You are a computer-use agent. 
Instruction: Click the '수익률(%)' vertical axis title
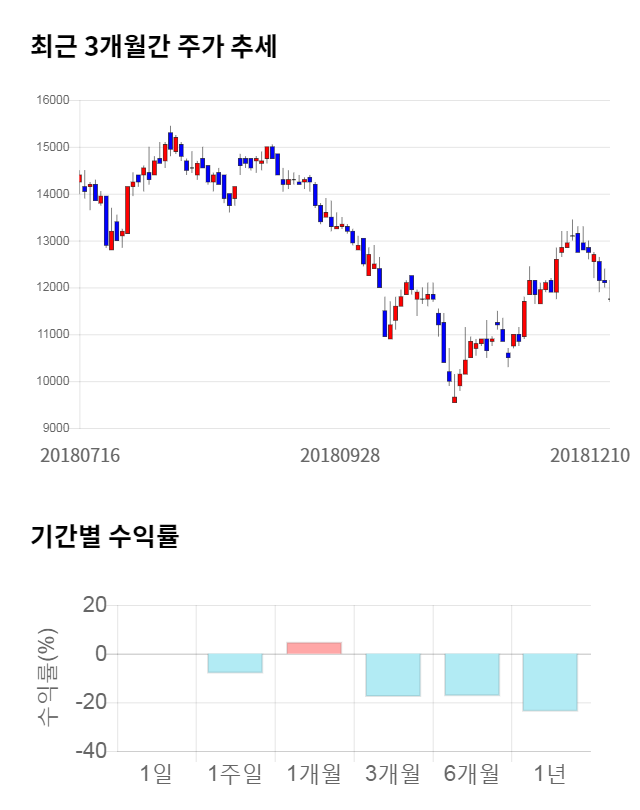[46, 677]
